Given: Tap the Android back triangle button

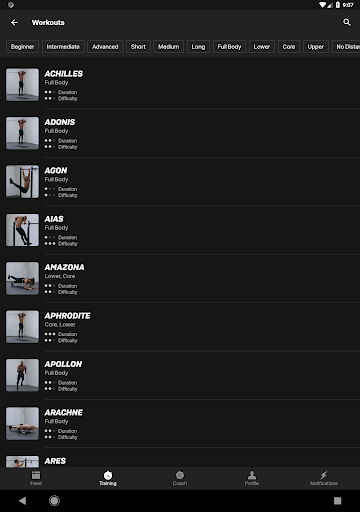Looking at the screenshot, I should 22,501.
